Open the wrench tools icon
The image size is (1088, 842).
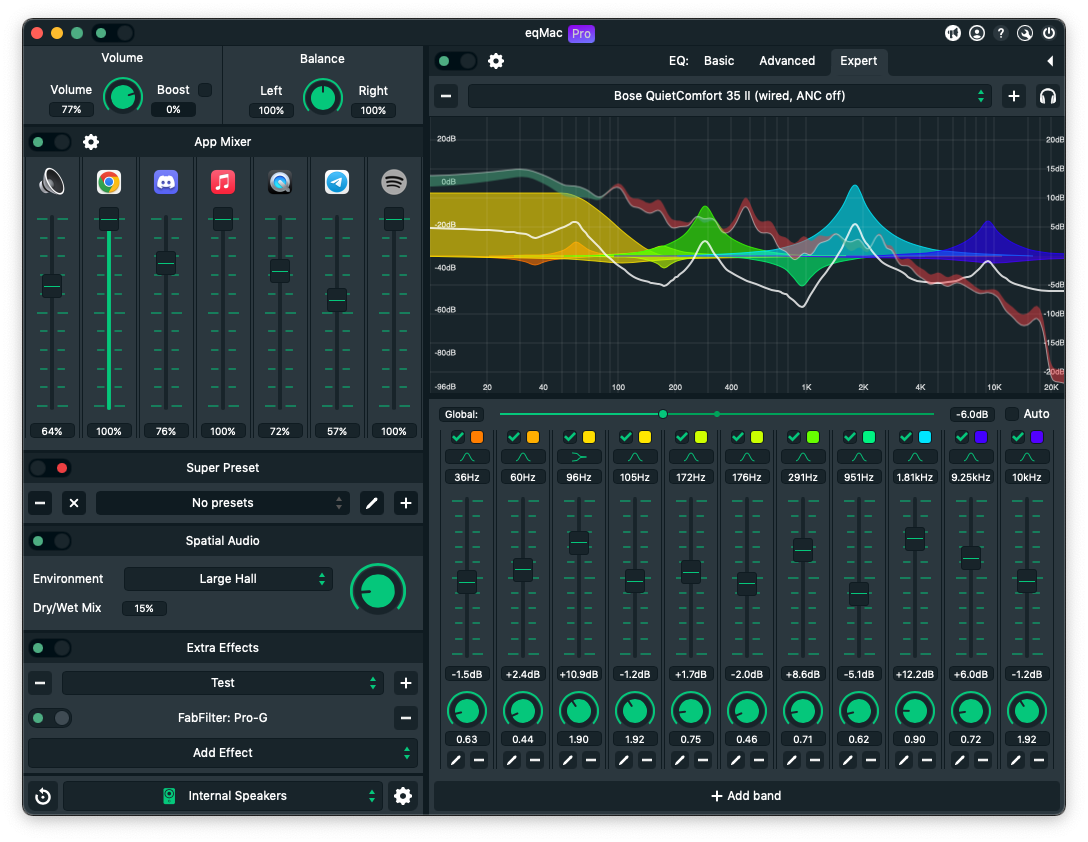pyautogui.click(x=1025, y=32)
